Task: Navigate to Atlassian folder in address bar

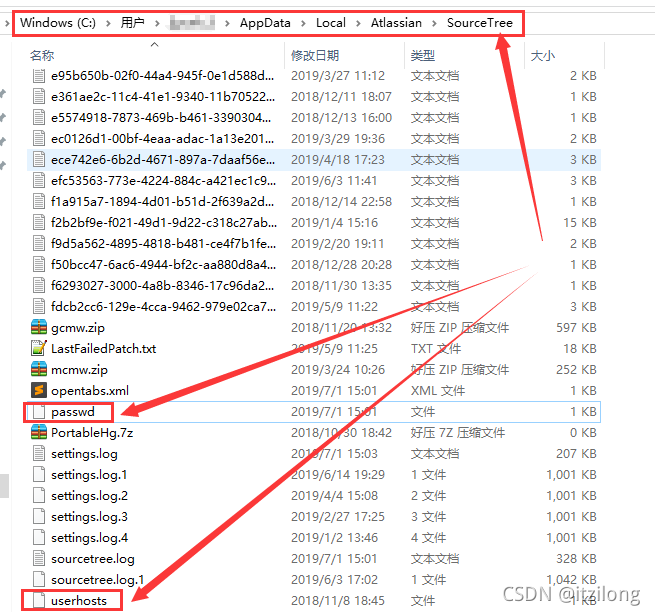Action: pos(396,23)
